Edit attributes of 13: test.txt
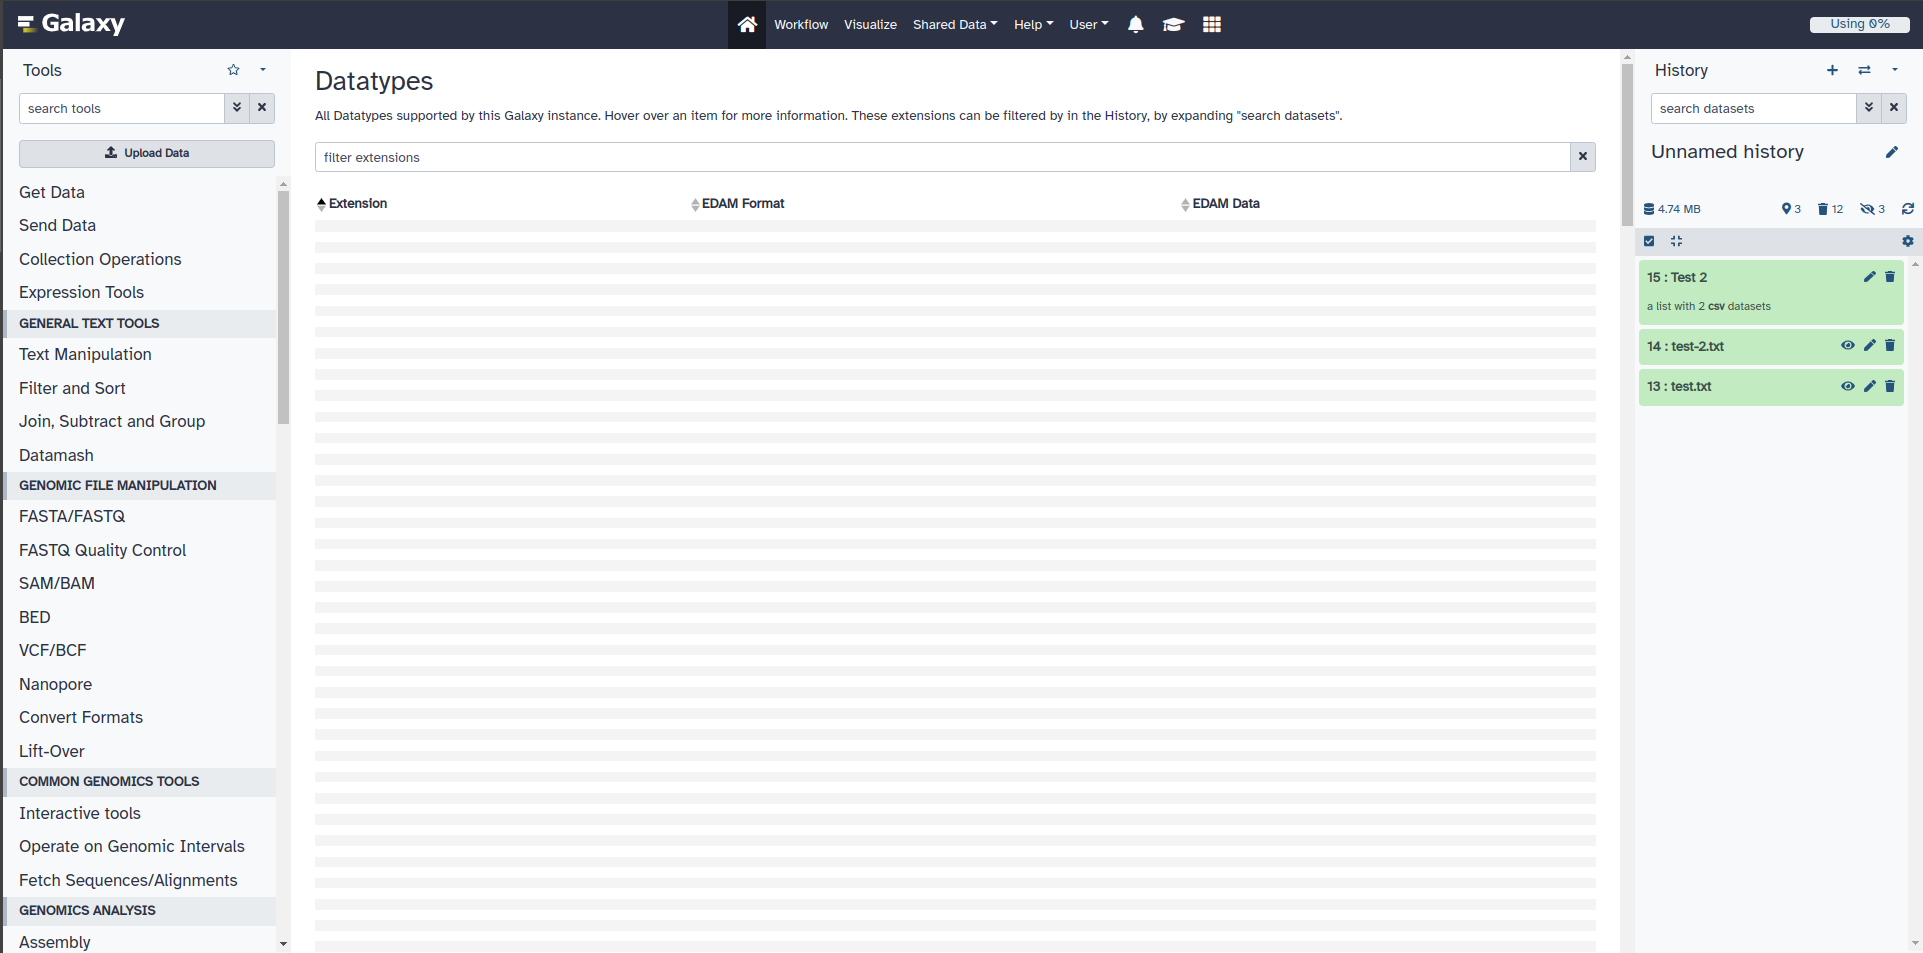The height and width of the screenshot is (953, 1923). (1869, 386)
